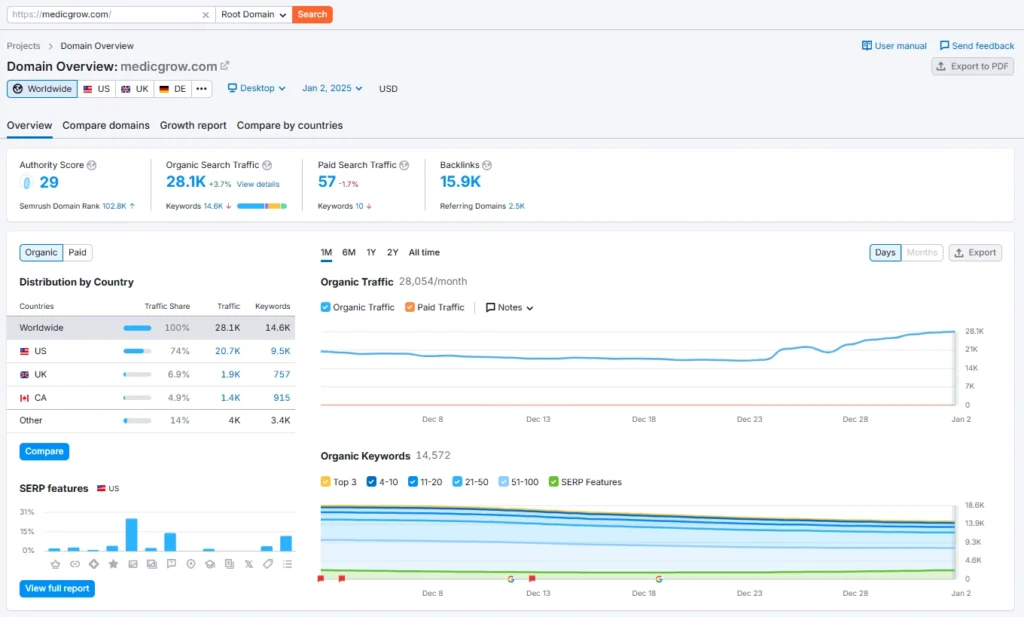Uncheck the Organic Traffic checkbox

coord(325,307)
